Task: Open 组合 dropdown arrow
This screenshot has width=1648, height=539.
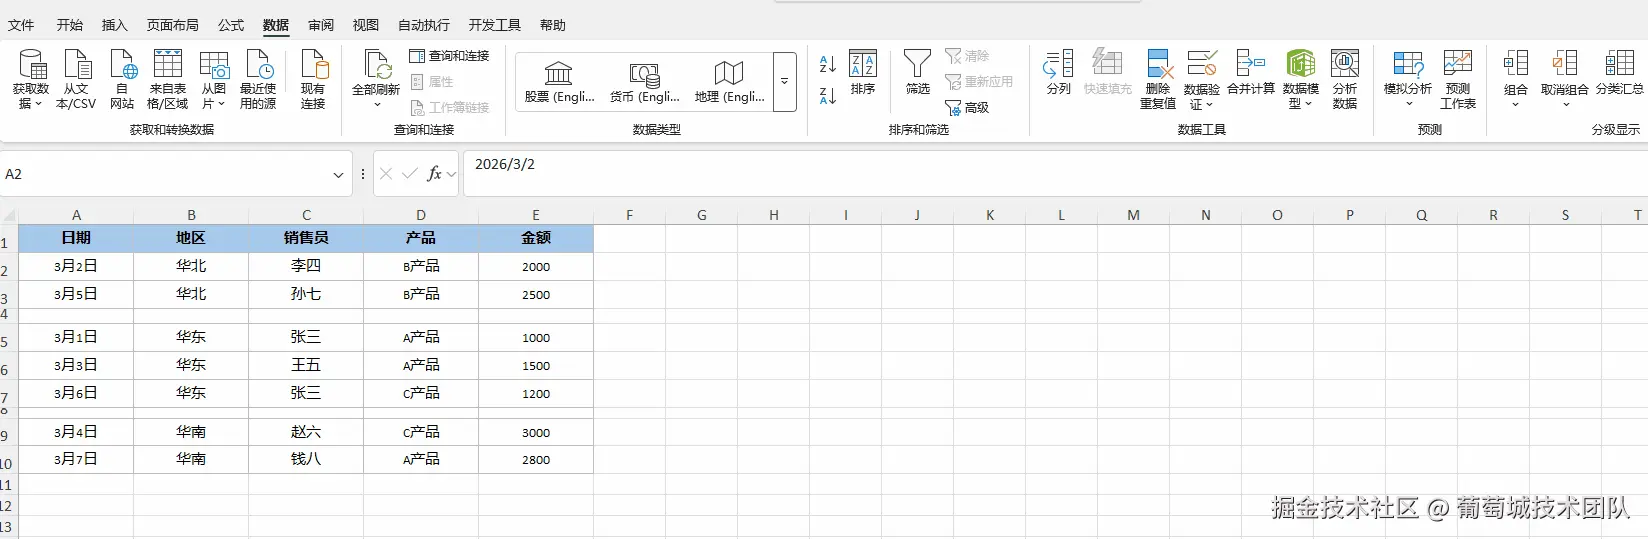Action: pos(1516,104)
